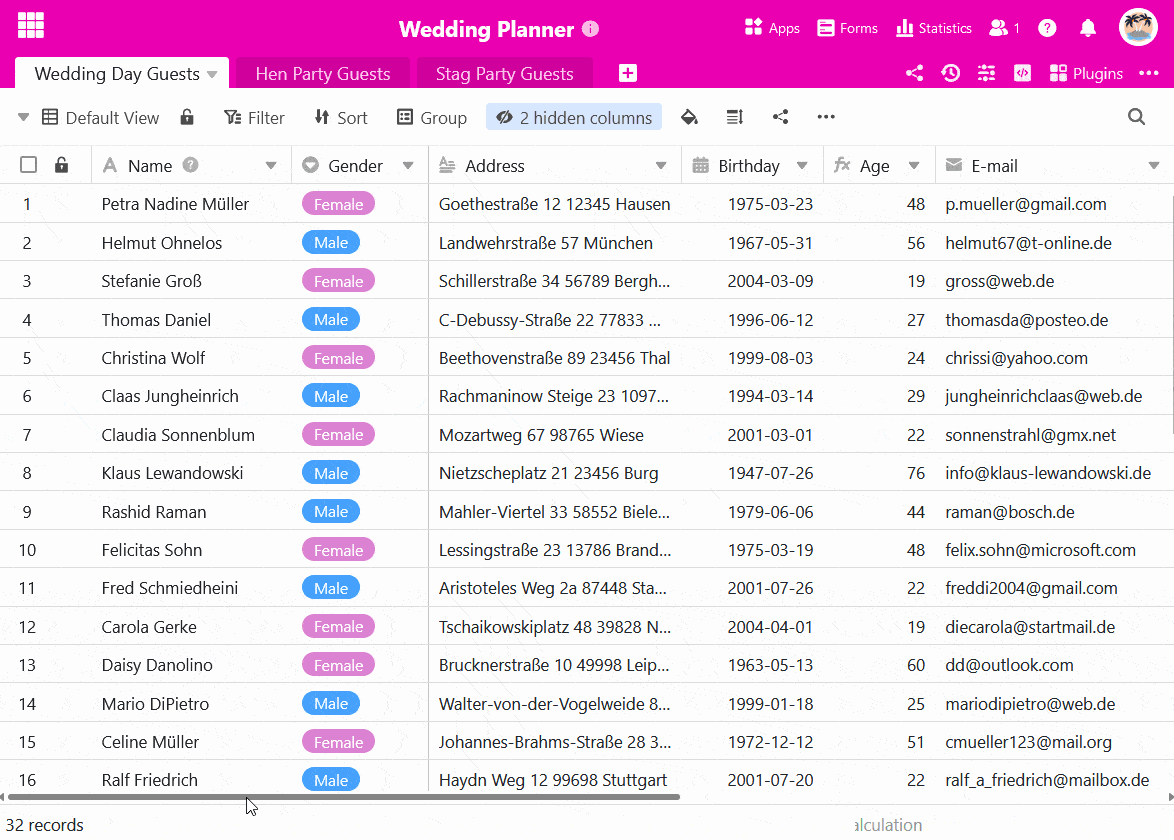The height and width of the screenshot is (840, 1174).
Task: Toggle the 2 hidden columns button
Action: (574, 117)
